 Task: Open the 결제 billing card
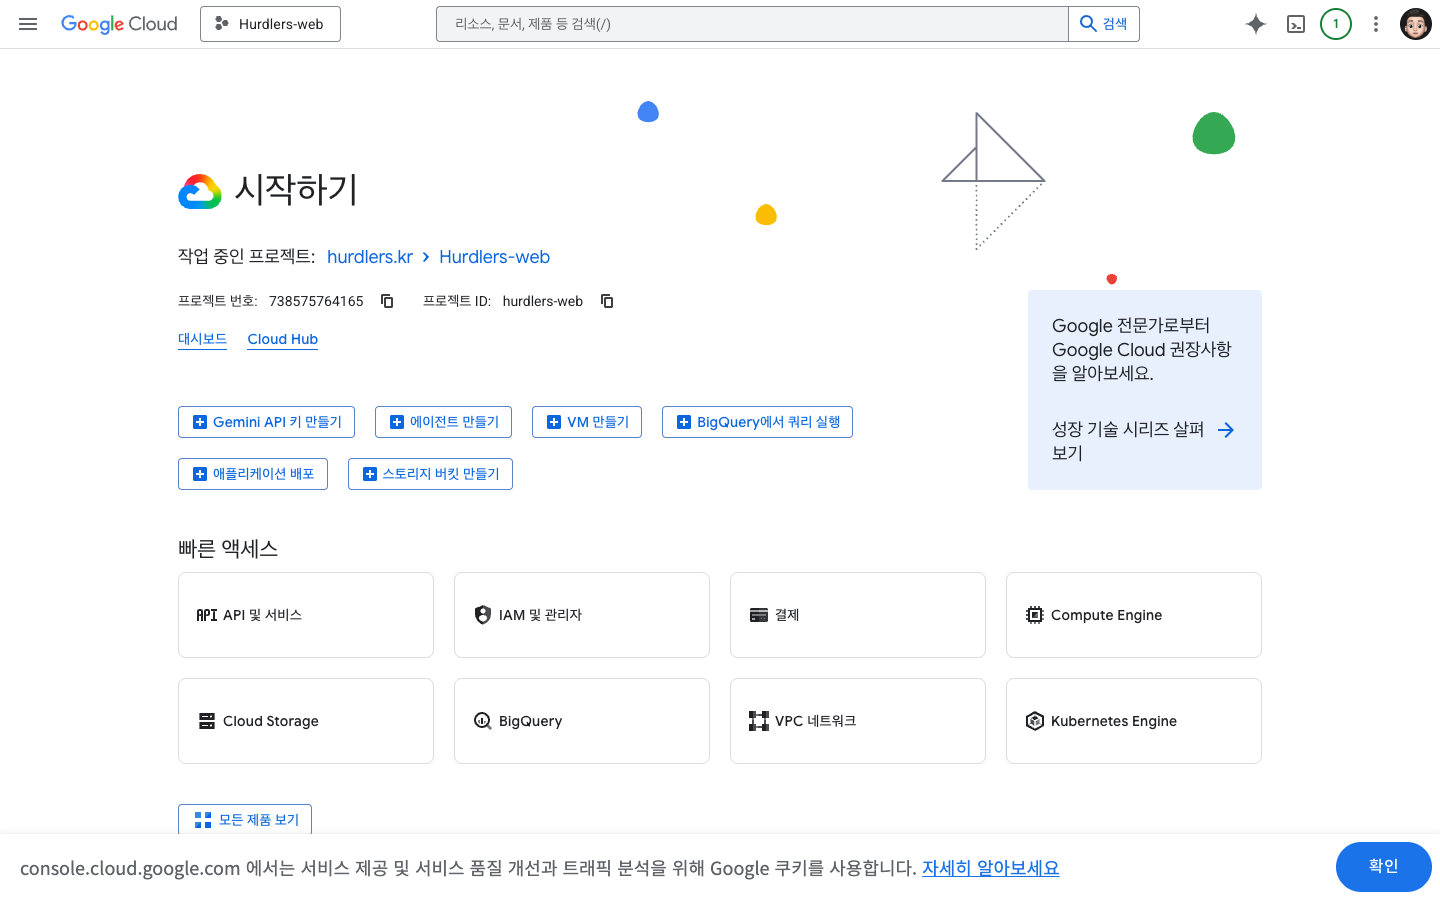858,615
